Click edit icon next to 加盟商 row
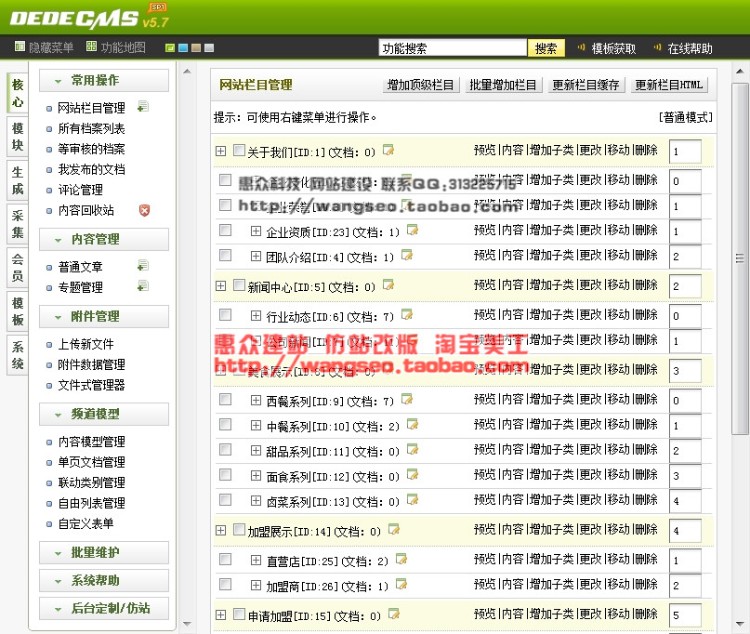This screenshot has width=750, height=634. [401, 584]
